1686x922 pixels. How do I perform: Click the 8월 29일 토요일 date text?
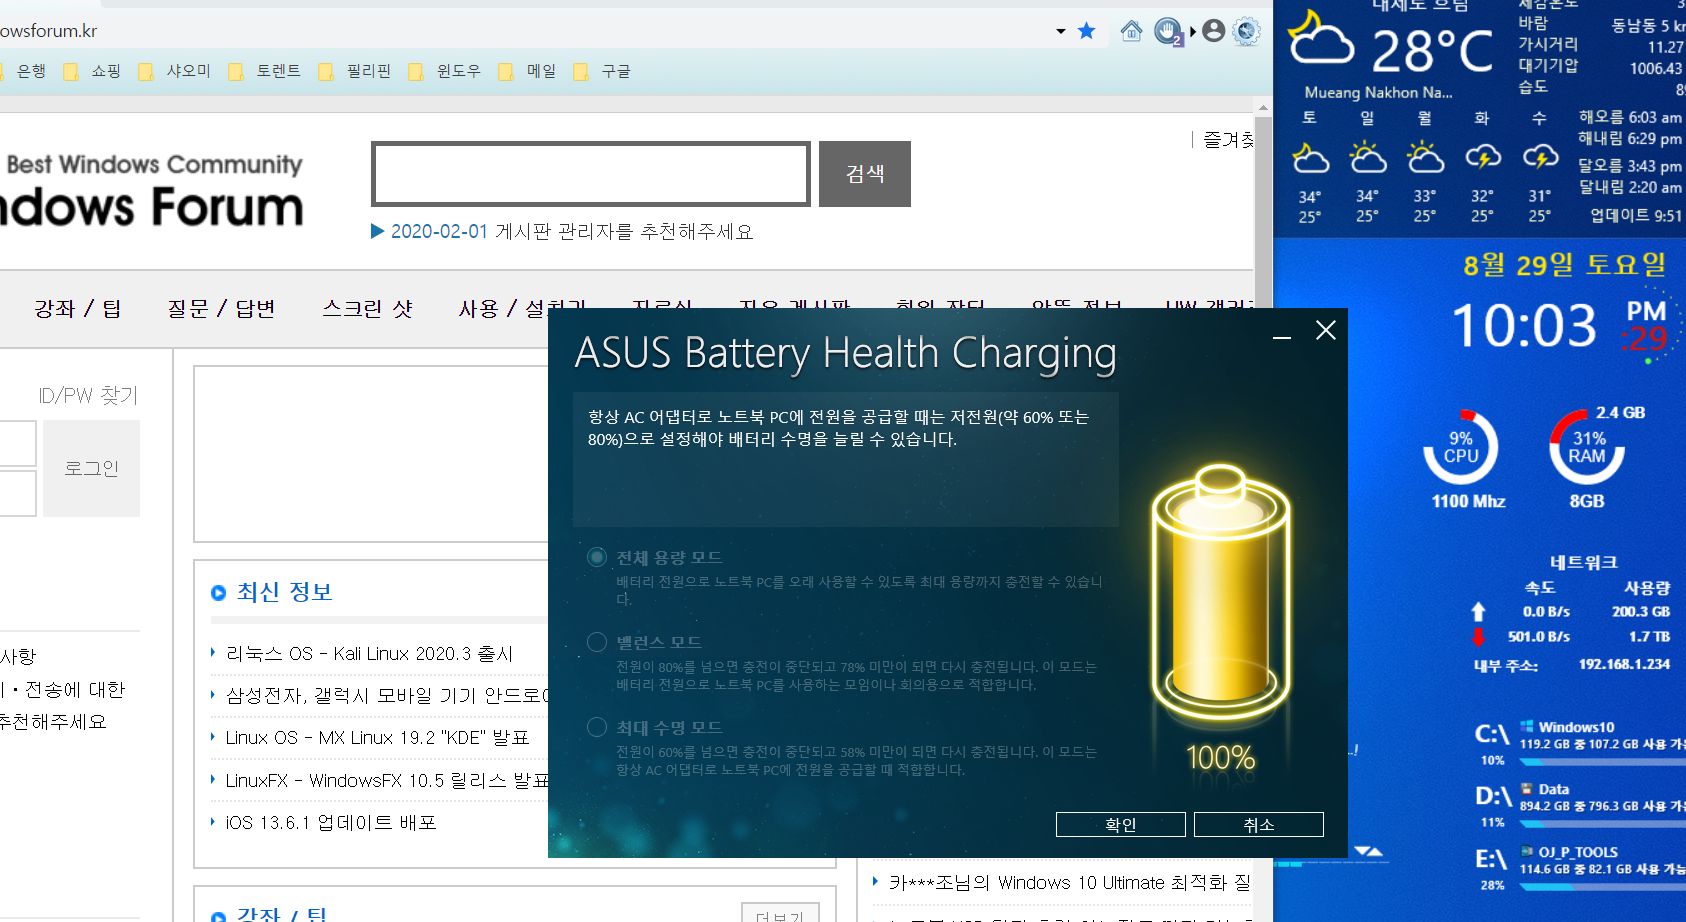click(x=1565, y=265)
